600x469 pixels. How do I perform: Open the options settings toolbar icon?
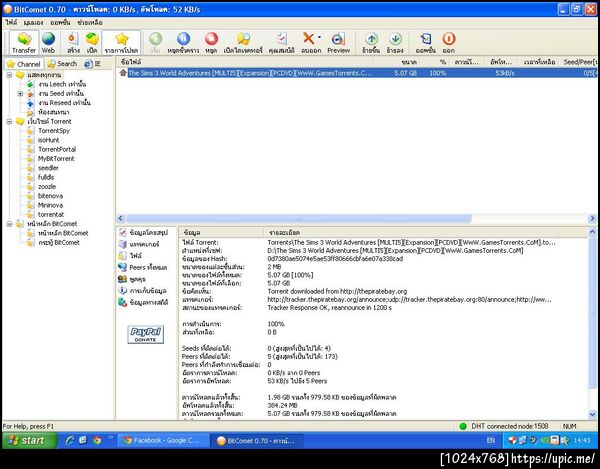click(426, 43)
